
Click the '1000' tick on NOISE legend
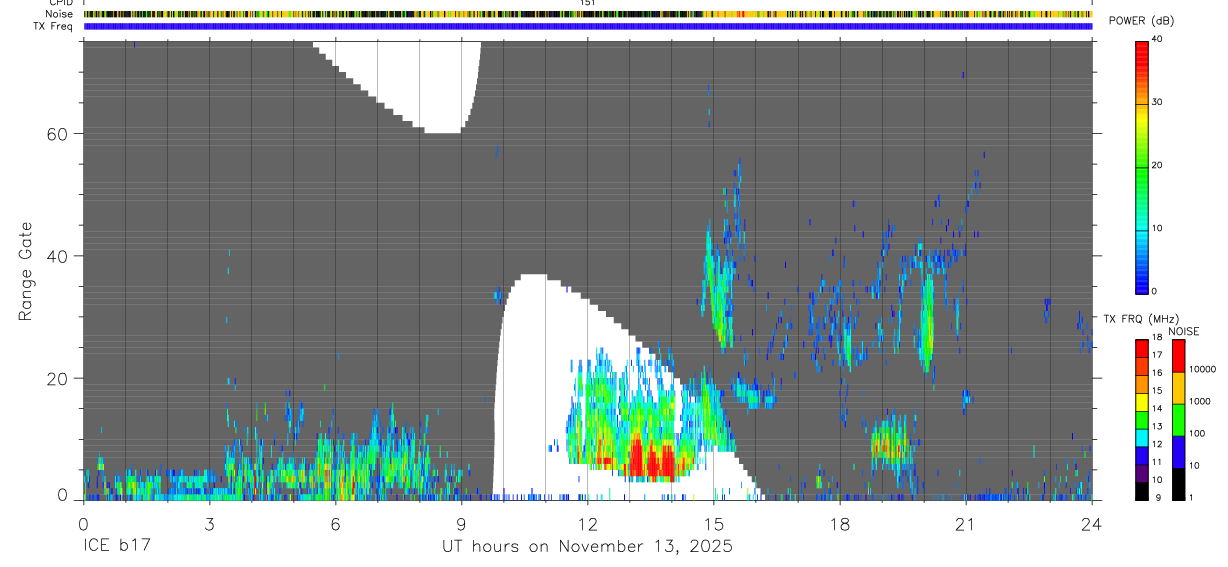coord(1200,401)
